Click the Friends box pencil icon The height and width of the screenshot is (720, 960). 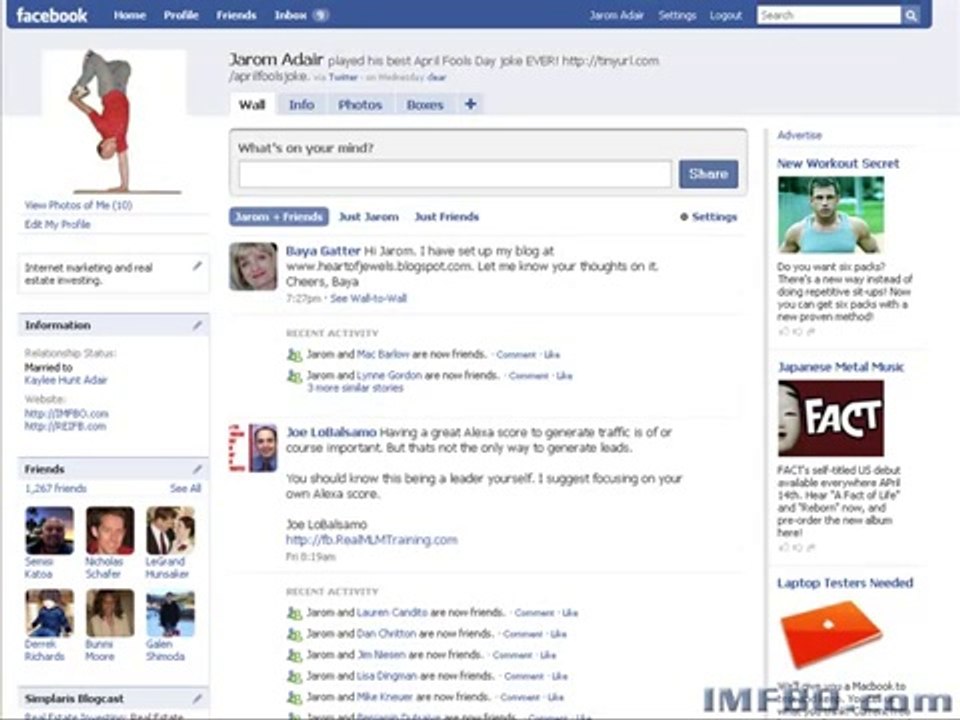click(197, 469)
